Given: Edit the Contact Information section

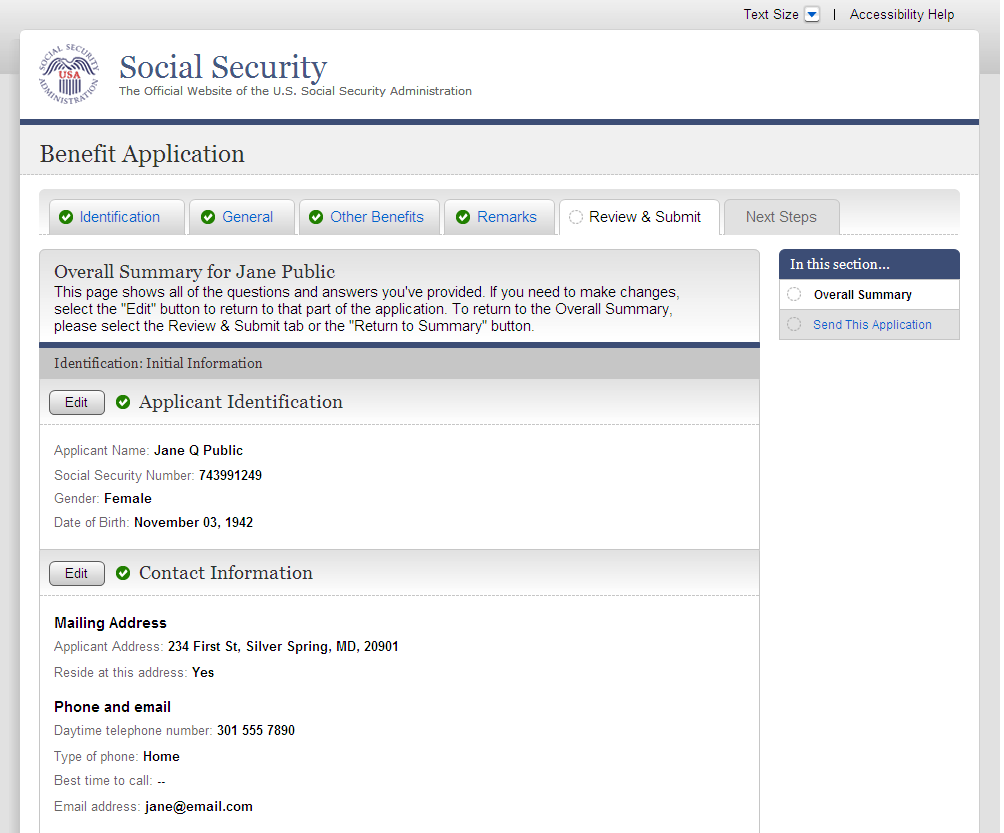Looking at the screenshot, I should (76, 573).
